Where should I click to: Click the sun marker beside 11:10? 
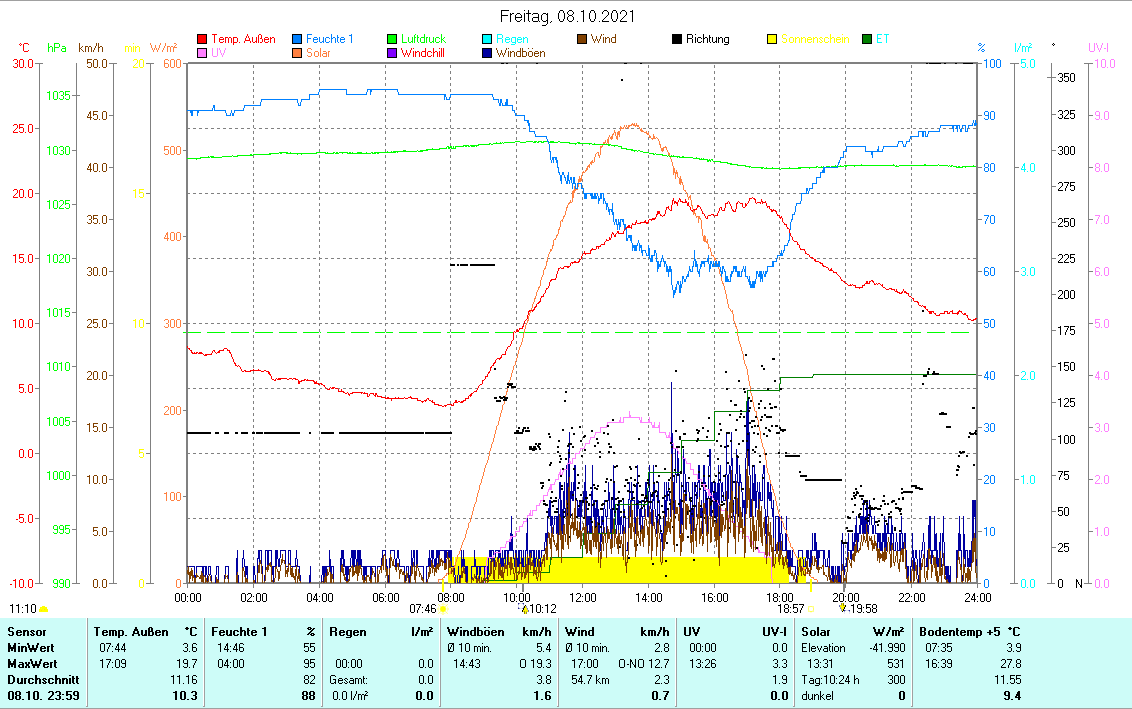pos(43,608)
